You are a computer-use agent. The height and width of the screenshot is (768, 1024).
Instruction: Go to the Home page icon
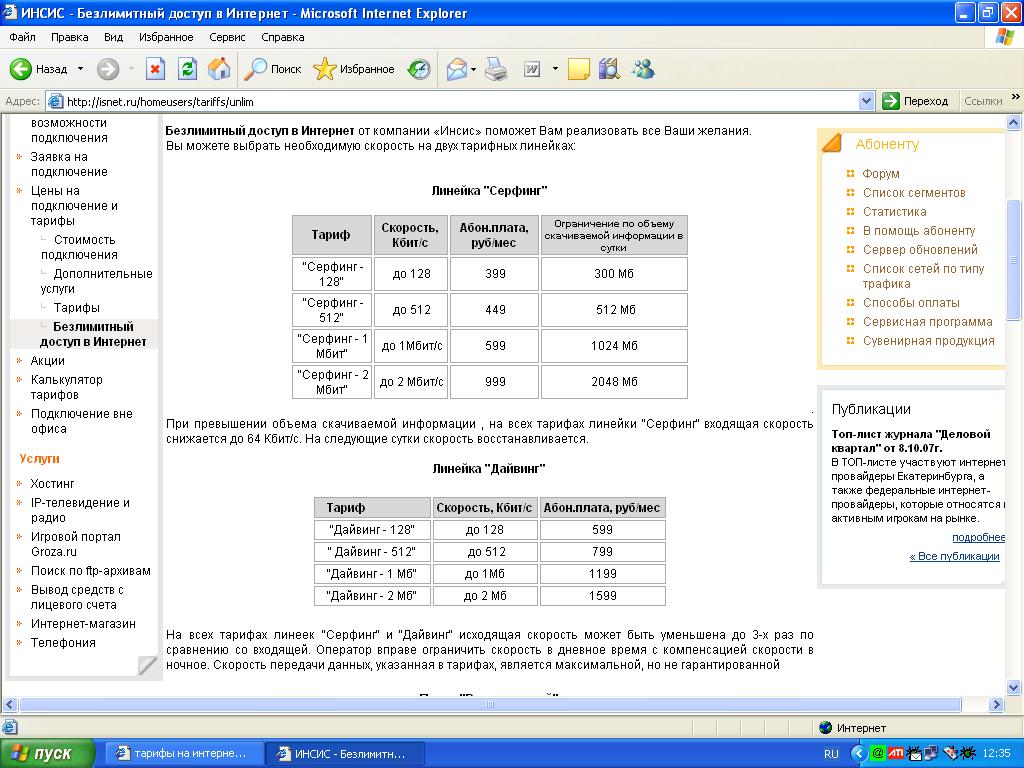click(x=219, y=69)
